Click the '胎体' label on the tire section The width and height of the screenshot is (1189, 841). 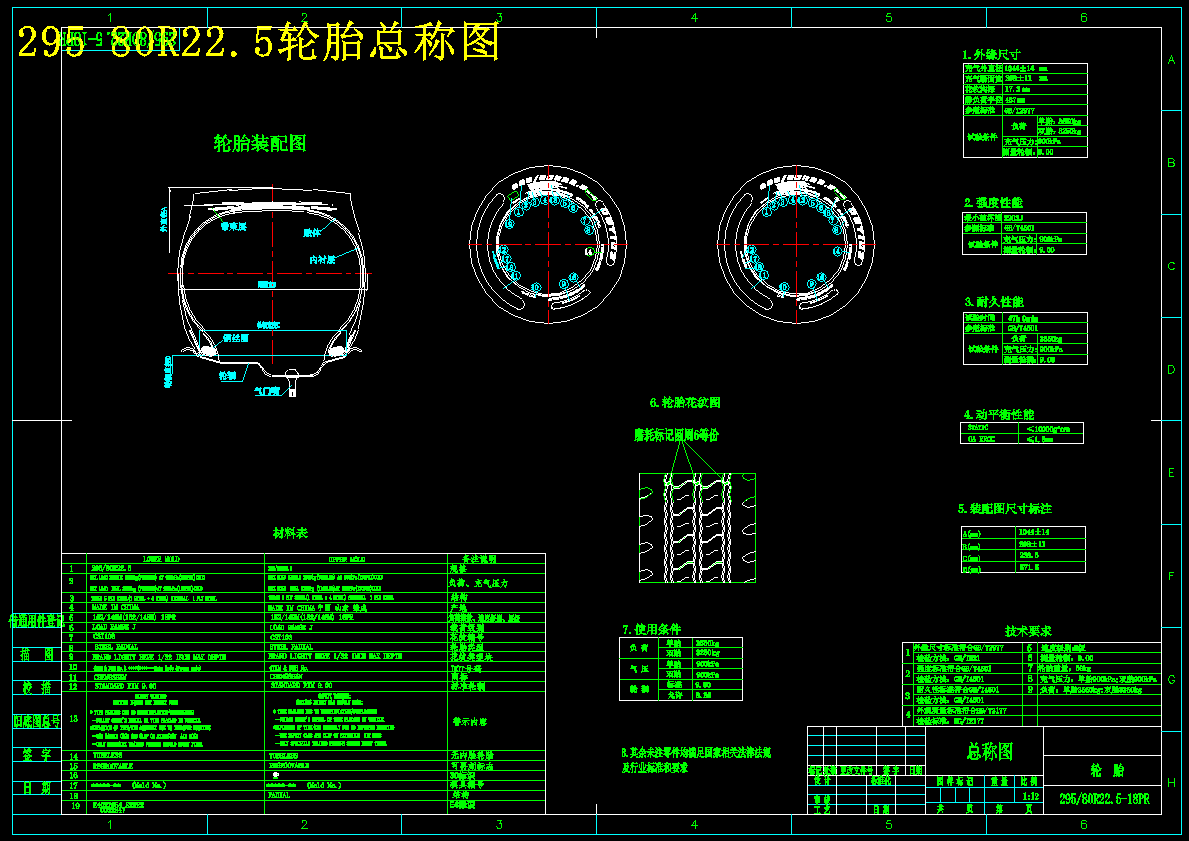click(312, 233)
